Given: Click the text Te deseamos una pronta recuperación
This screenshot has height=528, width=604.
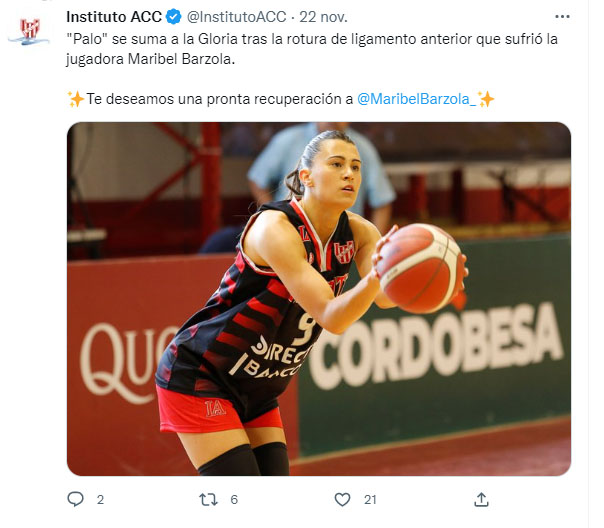Looking at the screenshot, I should click(220, 99).
